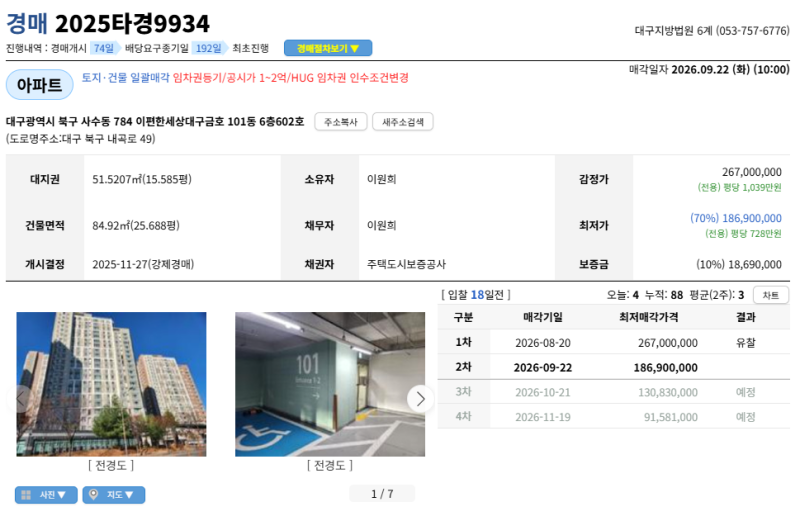
Task: Click 개시결정 value 2025-11-27(강제경매)
Action: tap(143, 264)
